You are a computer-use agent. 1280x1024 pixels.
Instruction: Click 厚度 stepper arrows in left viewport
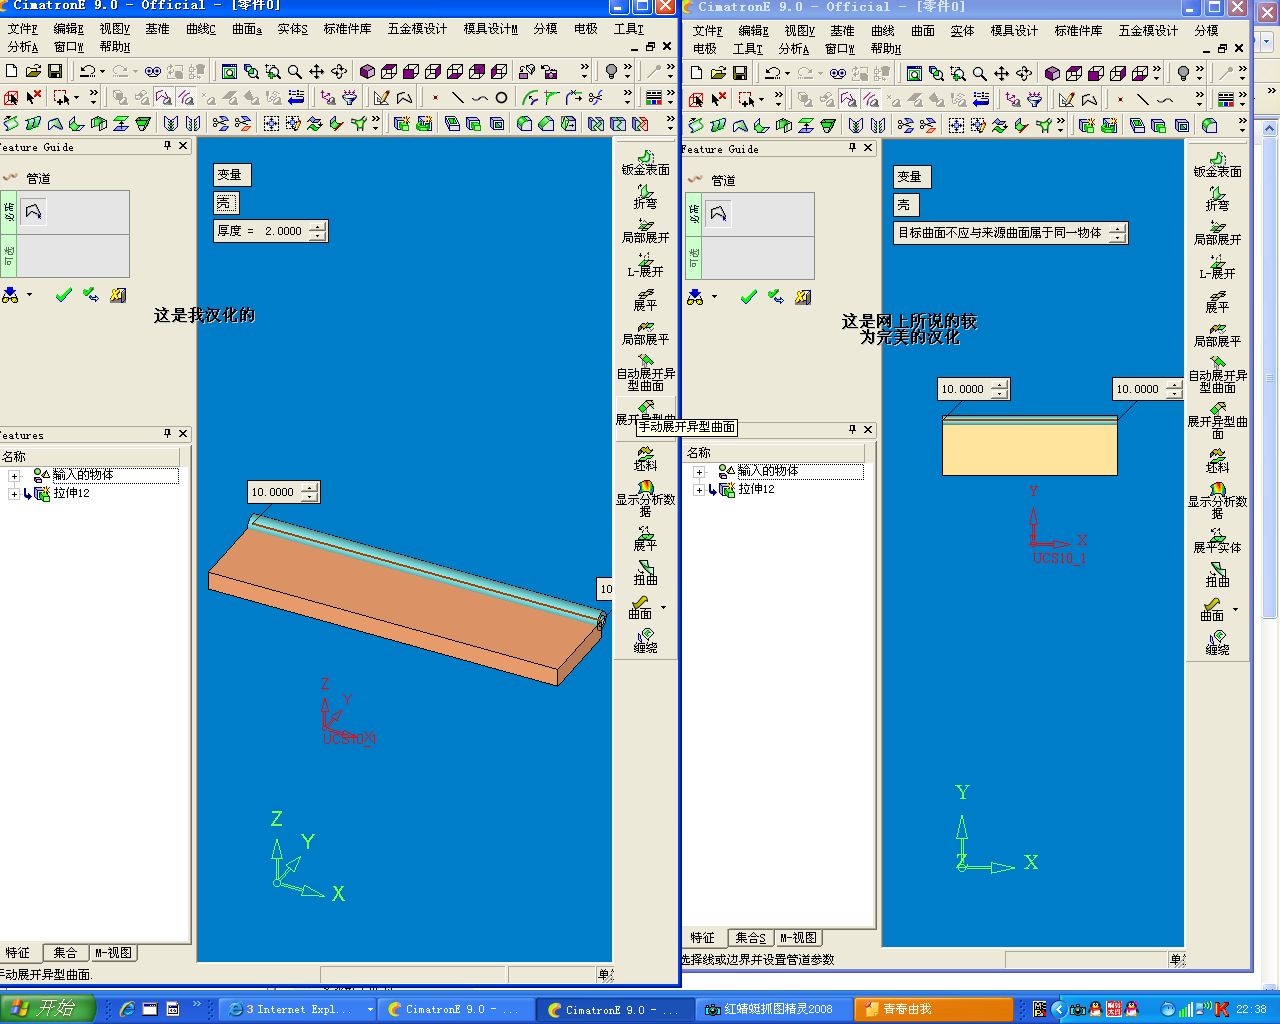(x=318, y=231)
